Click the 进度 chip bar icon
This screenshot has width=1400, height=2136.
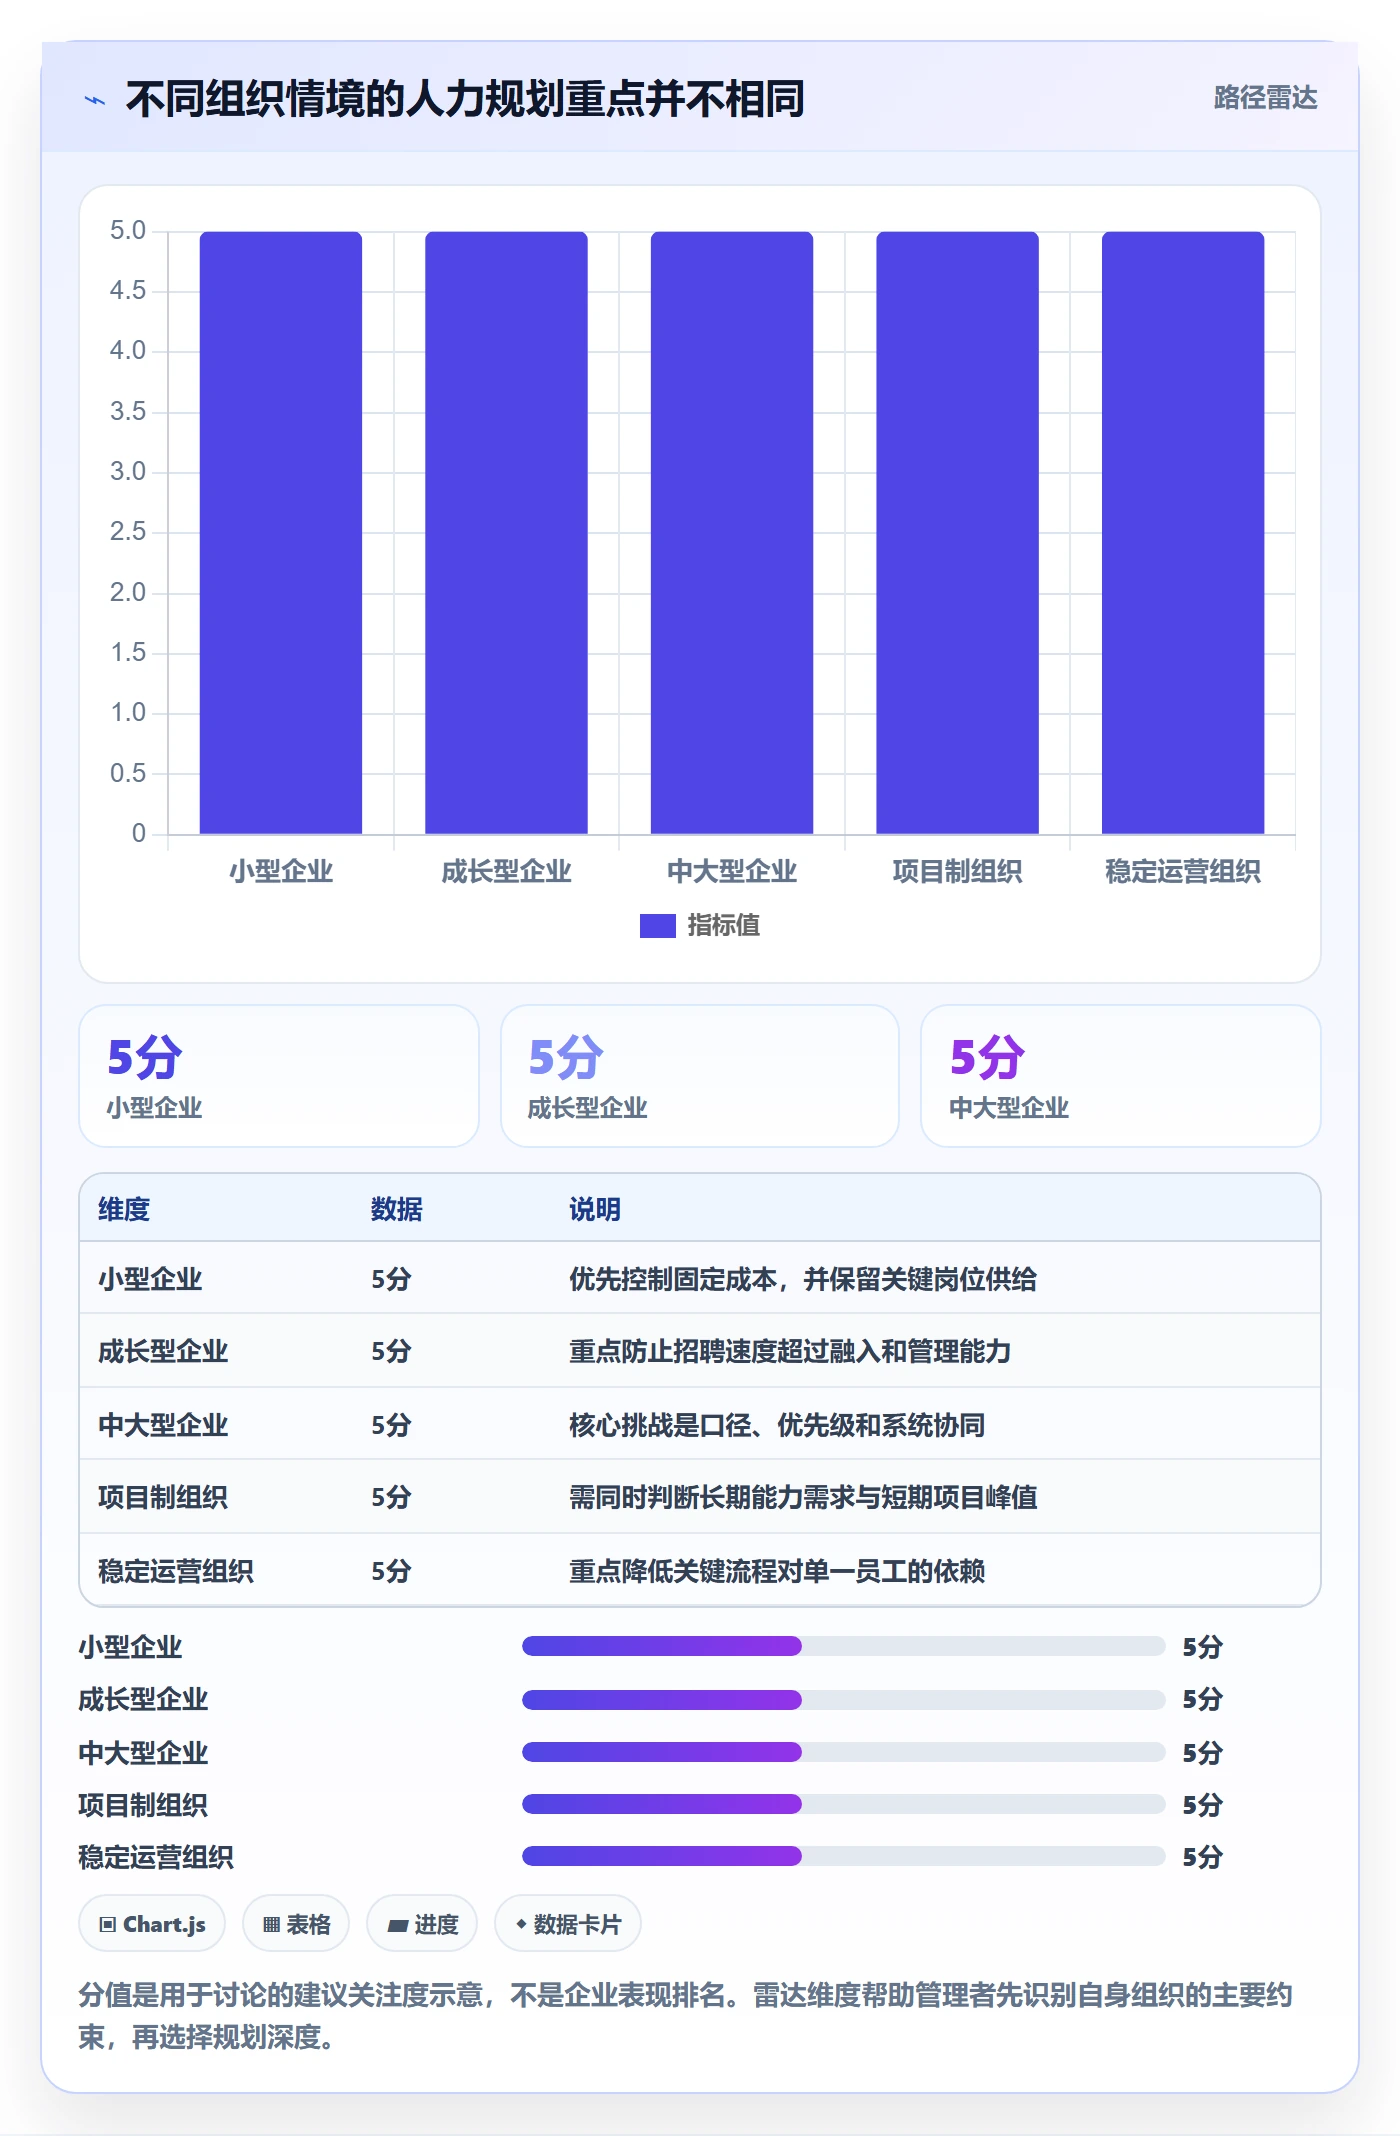click(398, 1926)
